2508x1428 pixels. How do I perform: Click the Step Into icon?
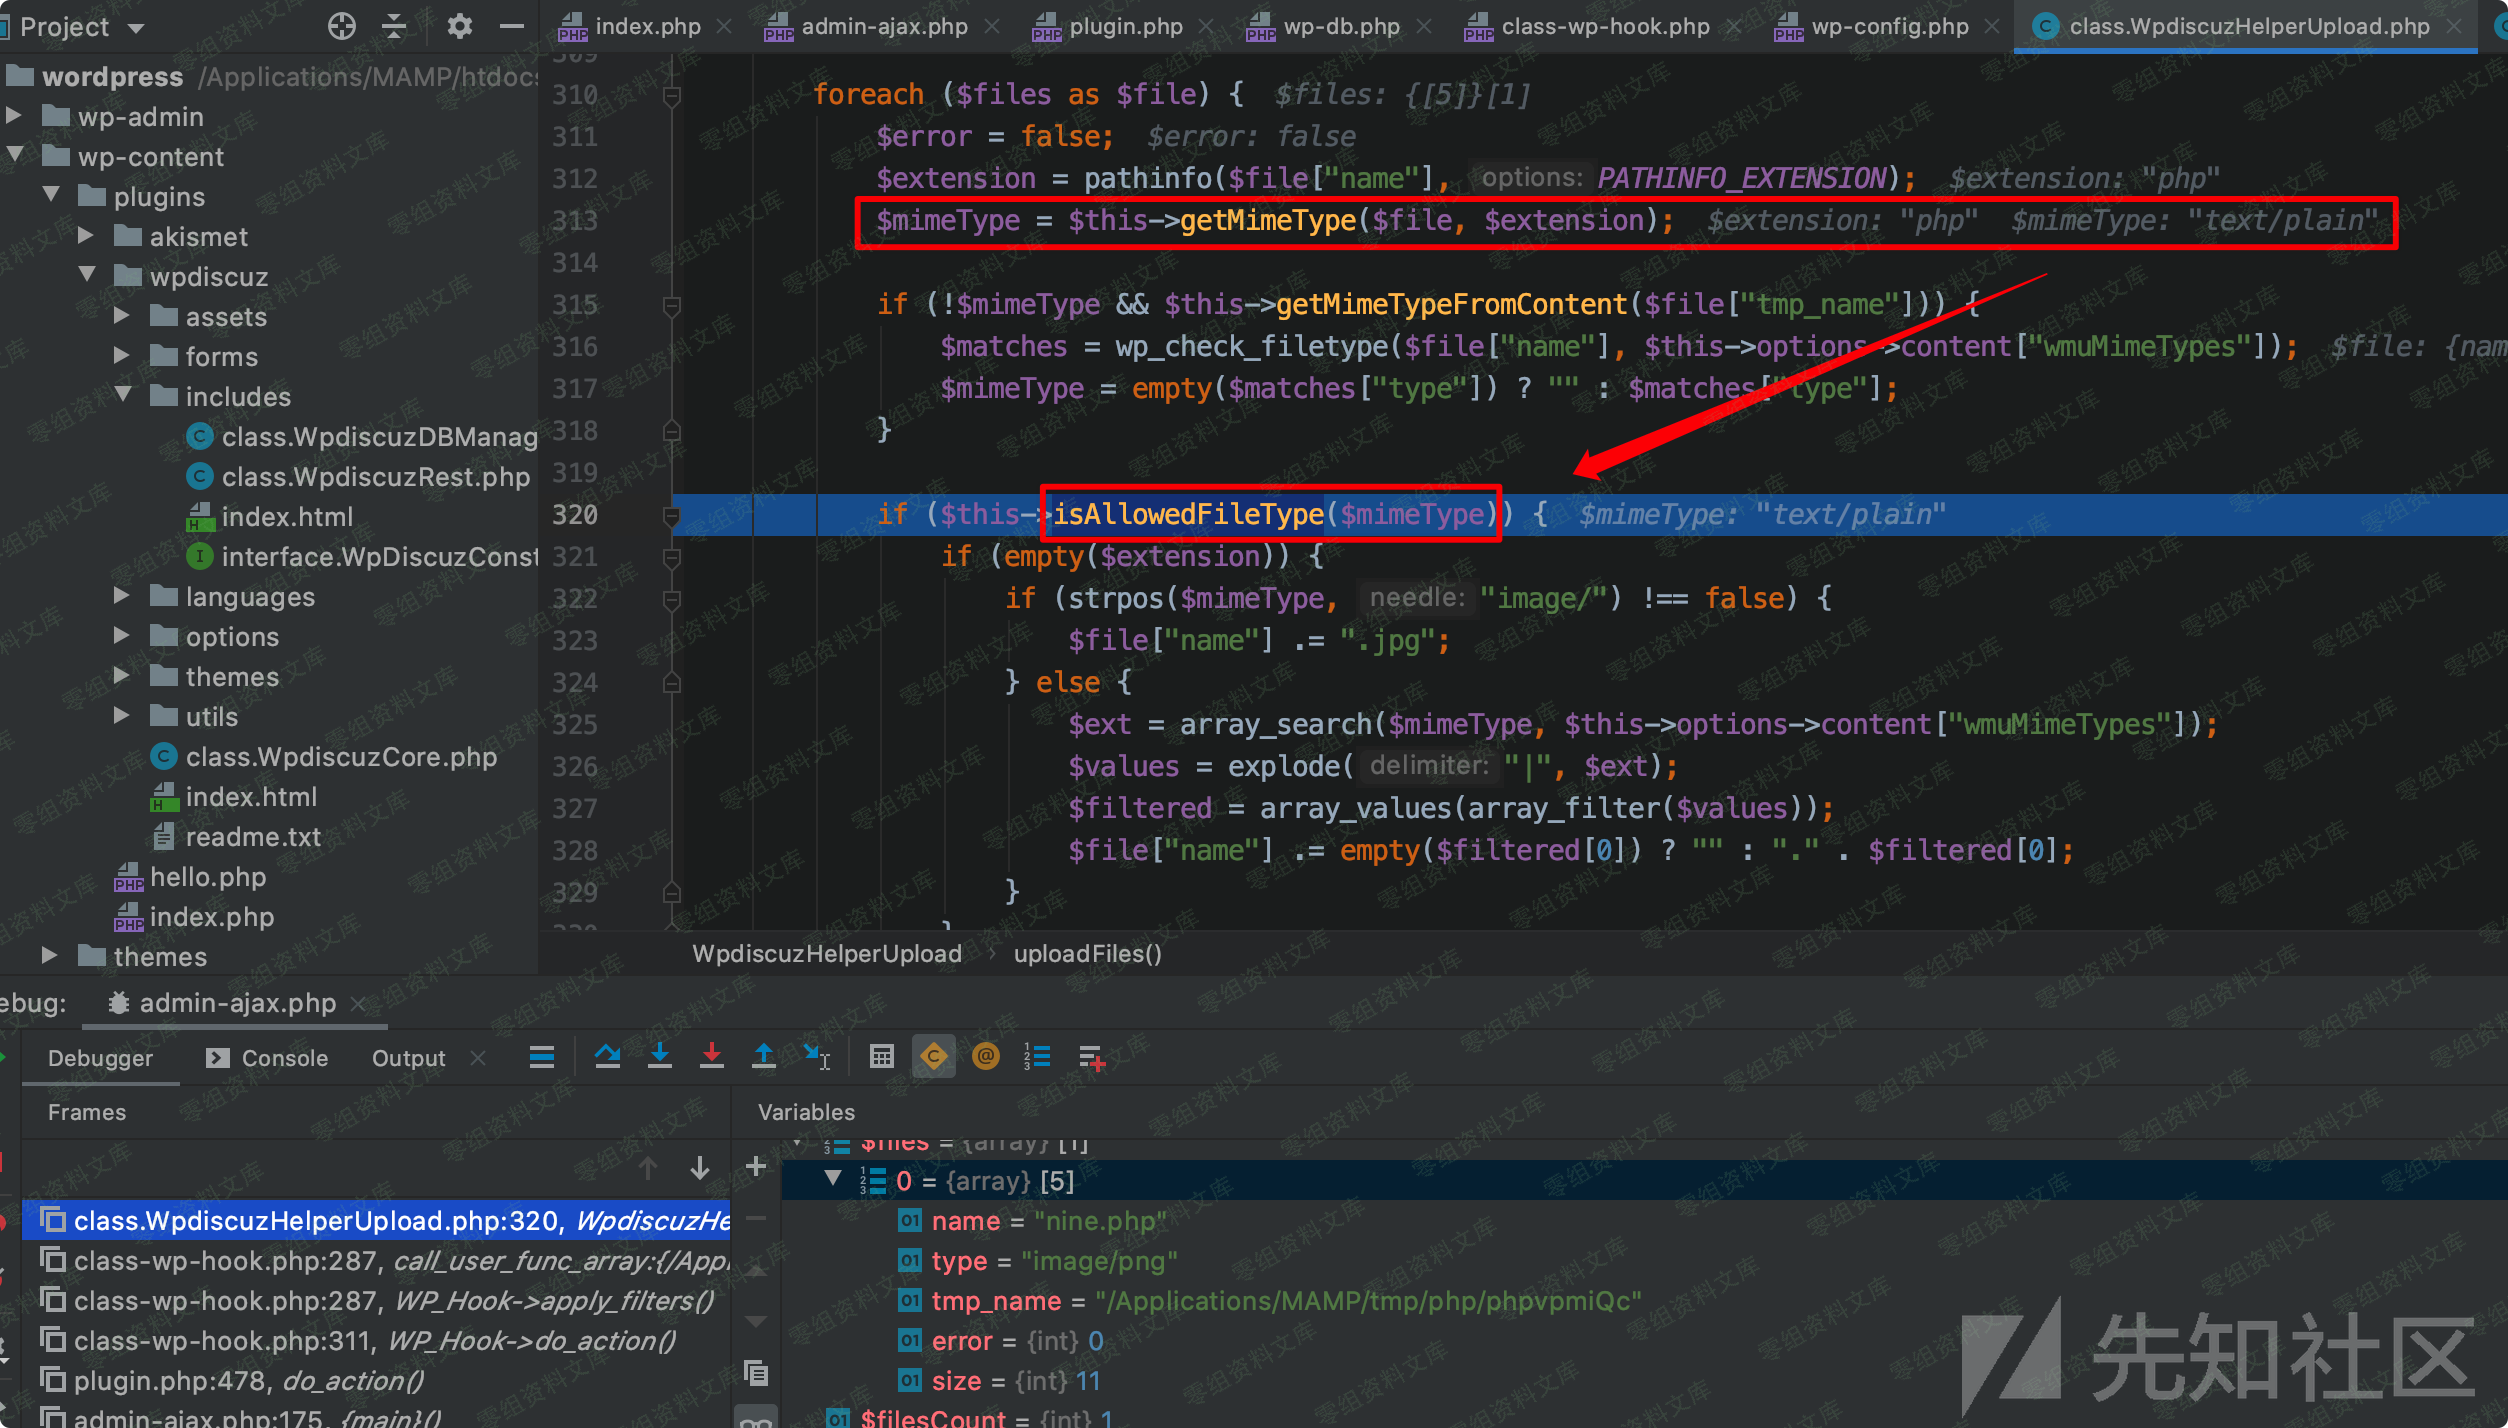pyautogui.click(x=659, y=1057)
